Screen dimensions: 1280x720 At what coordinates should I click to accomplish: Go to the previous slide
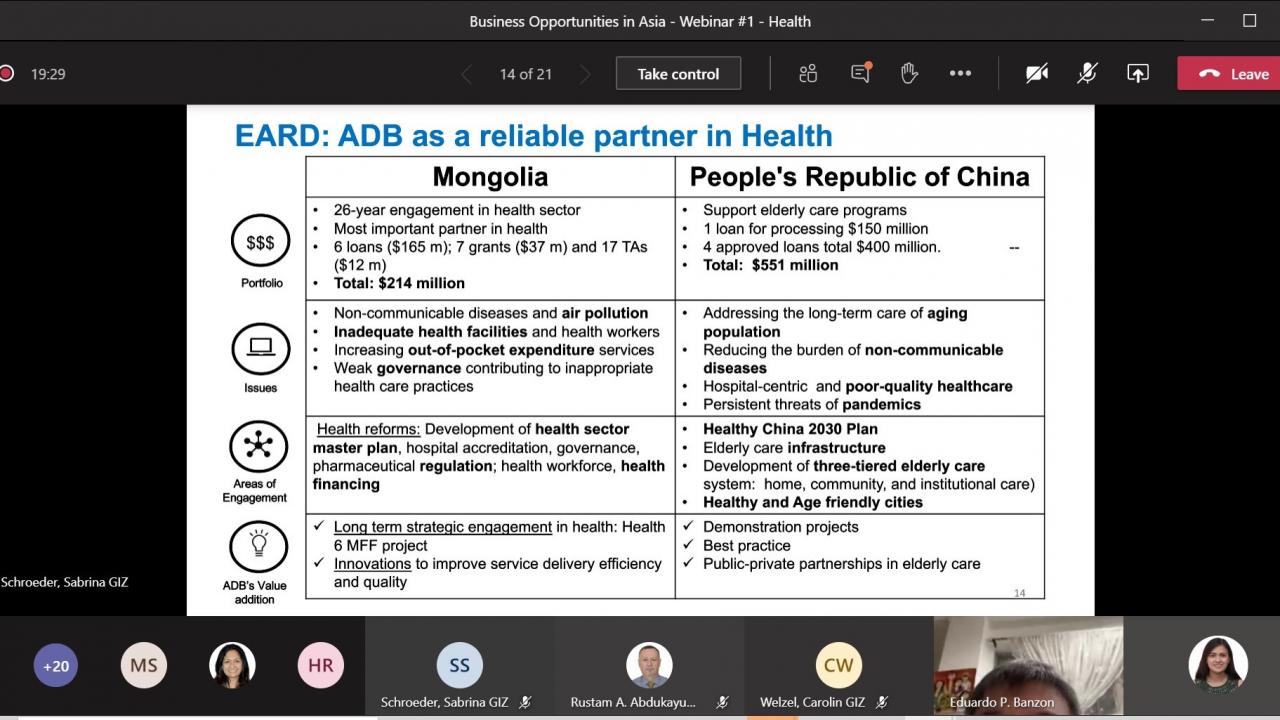coord(467,74)
